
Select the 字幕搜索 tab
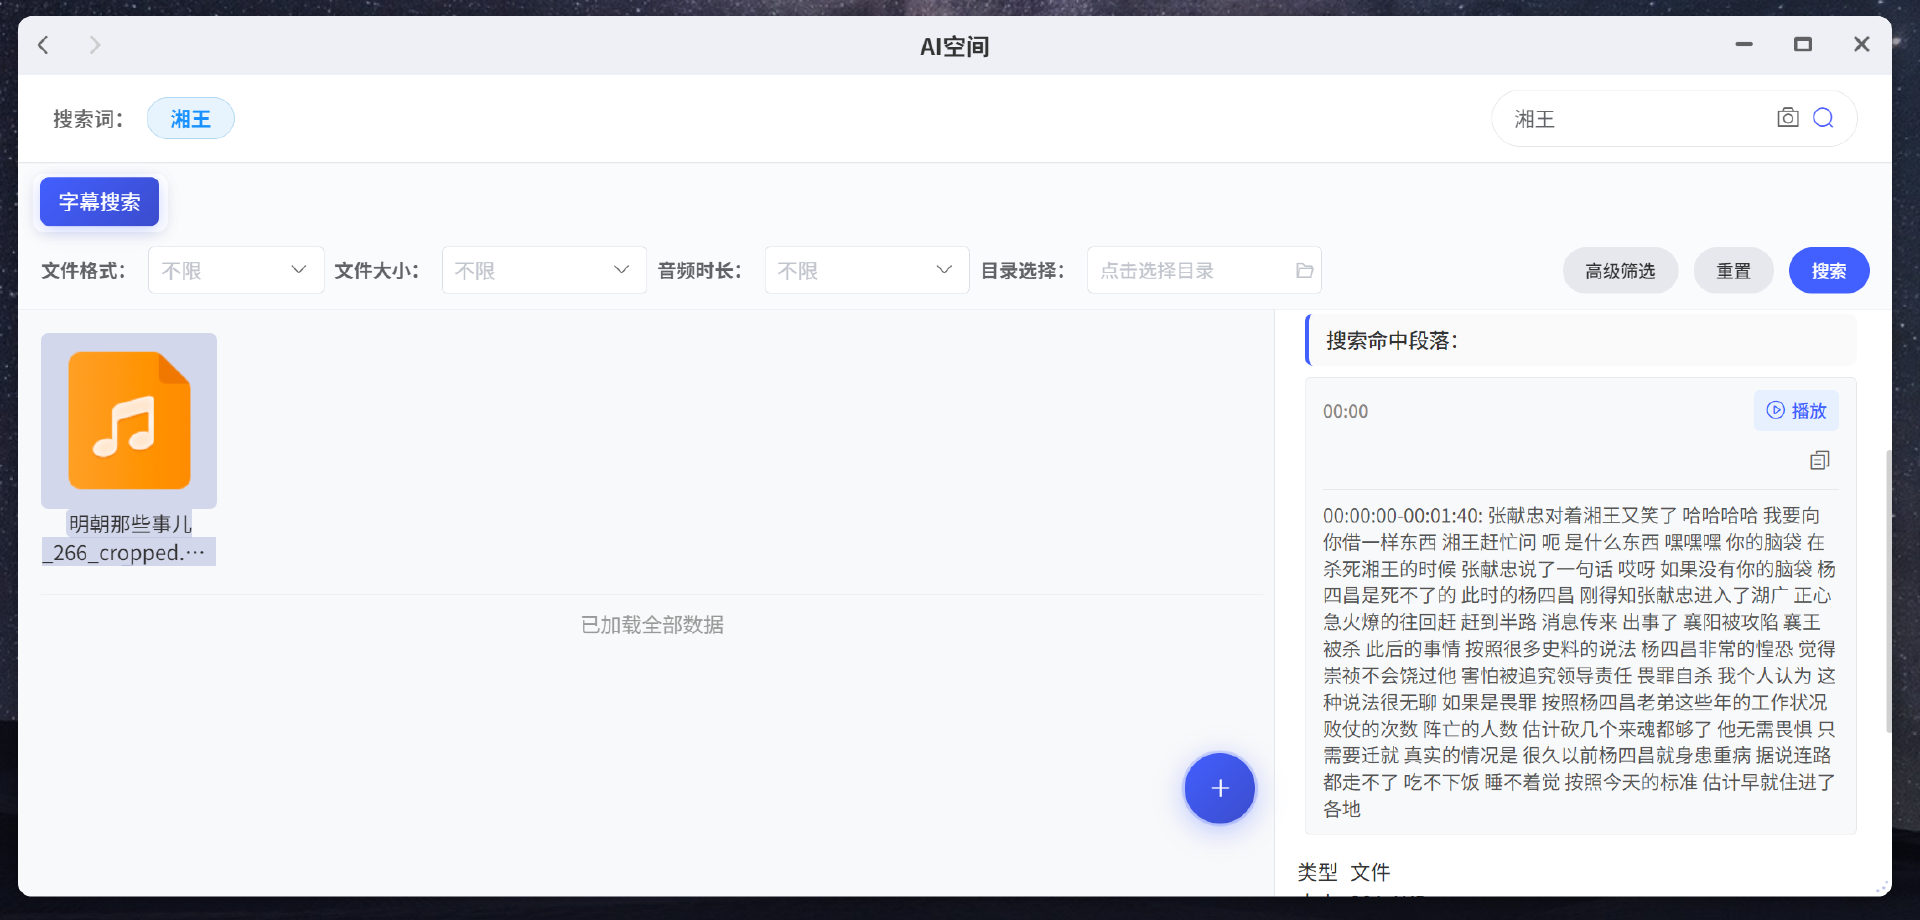tap(99, 202)
